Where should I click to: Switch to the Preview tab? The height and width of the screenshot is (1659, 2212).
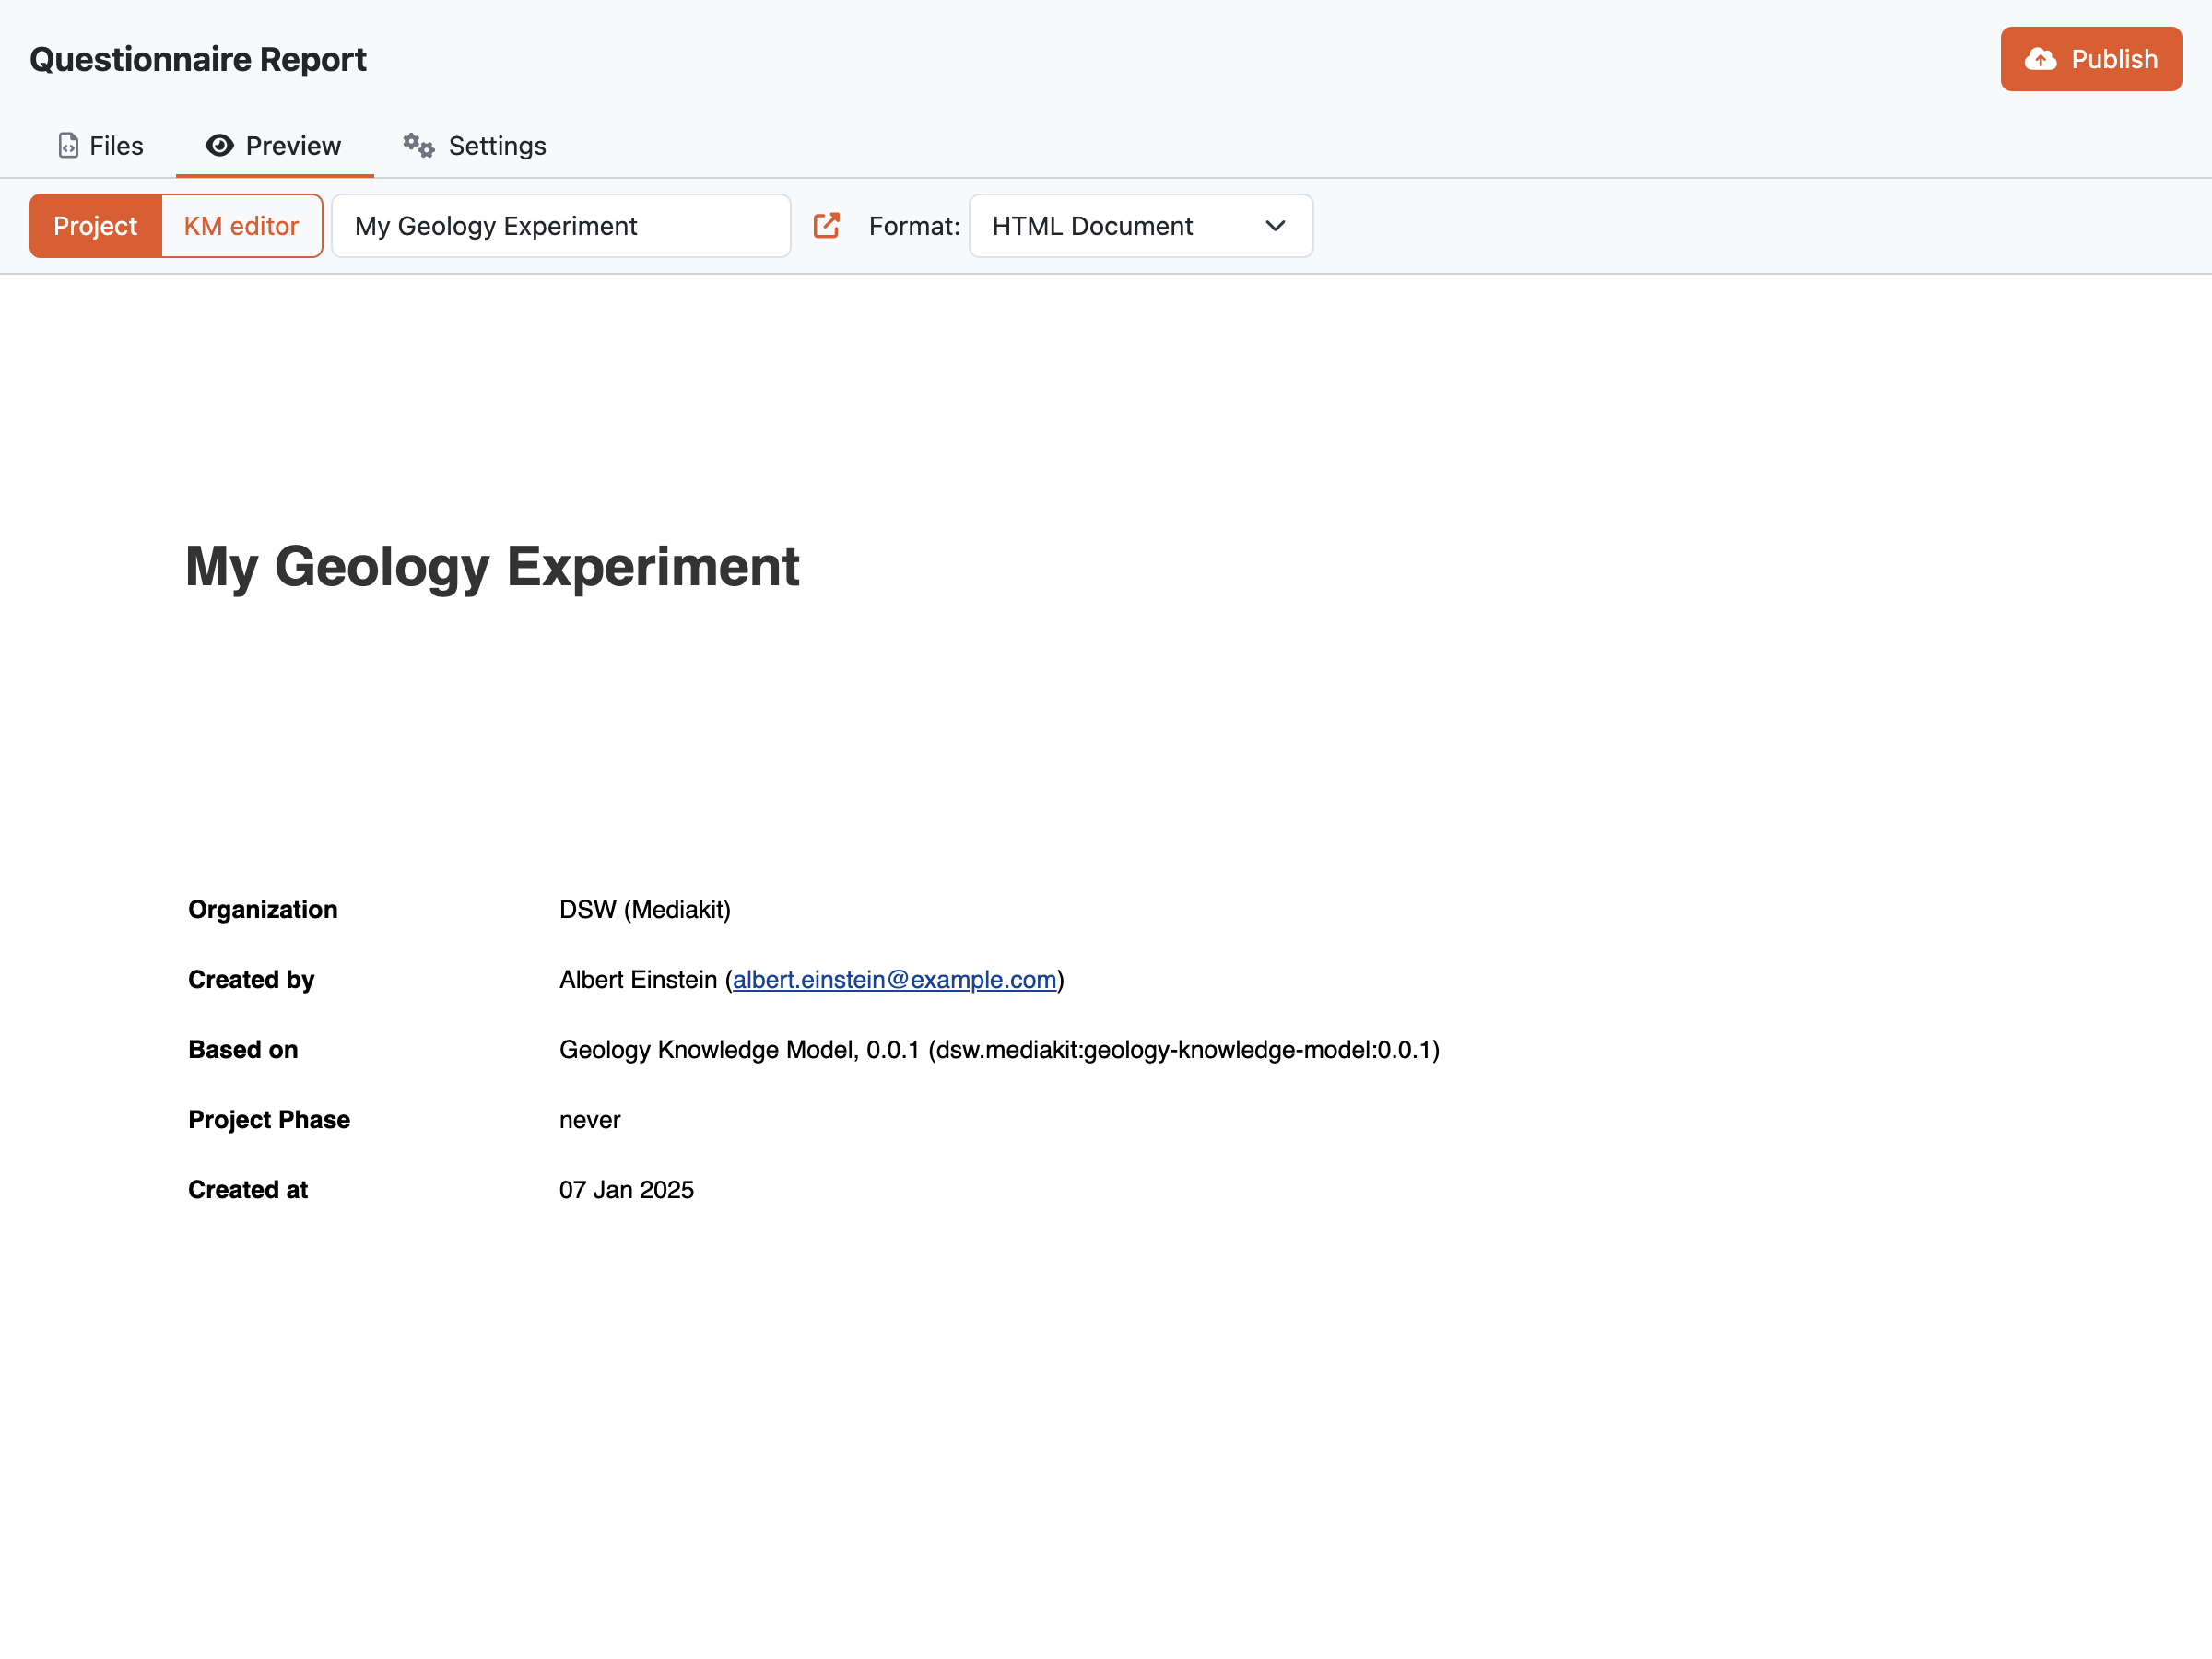pyautogui.click(x=274, y=146)
